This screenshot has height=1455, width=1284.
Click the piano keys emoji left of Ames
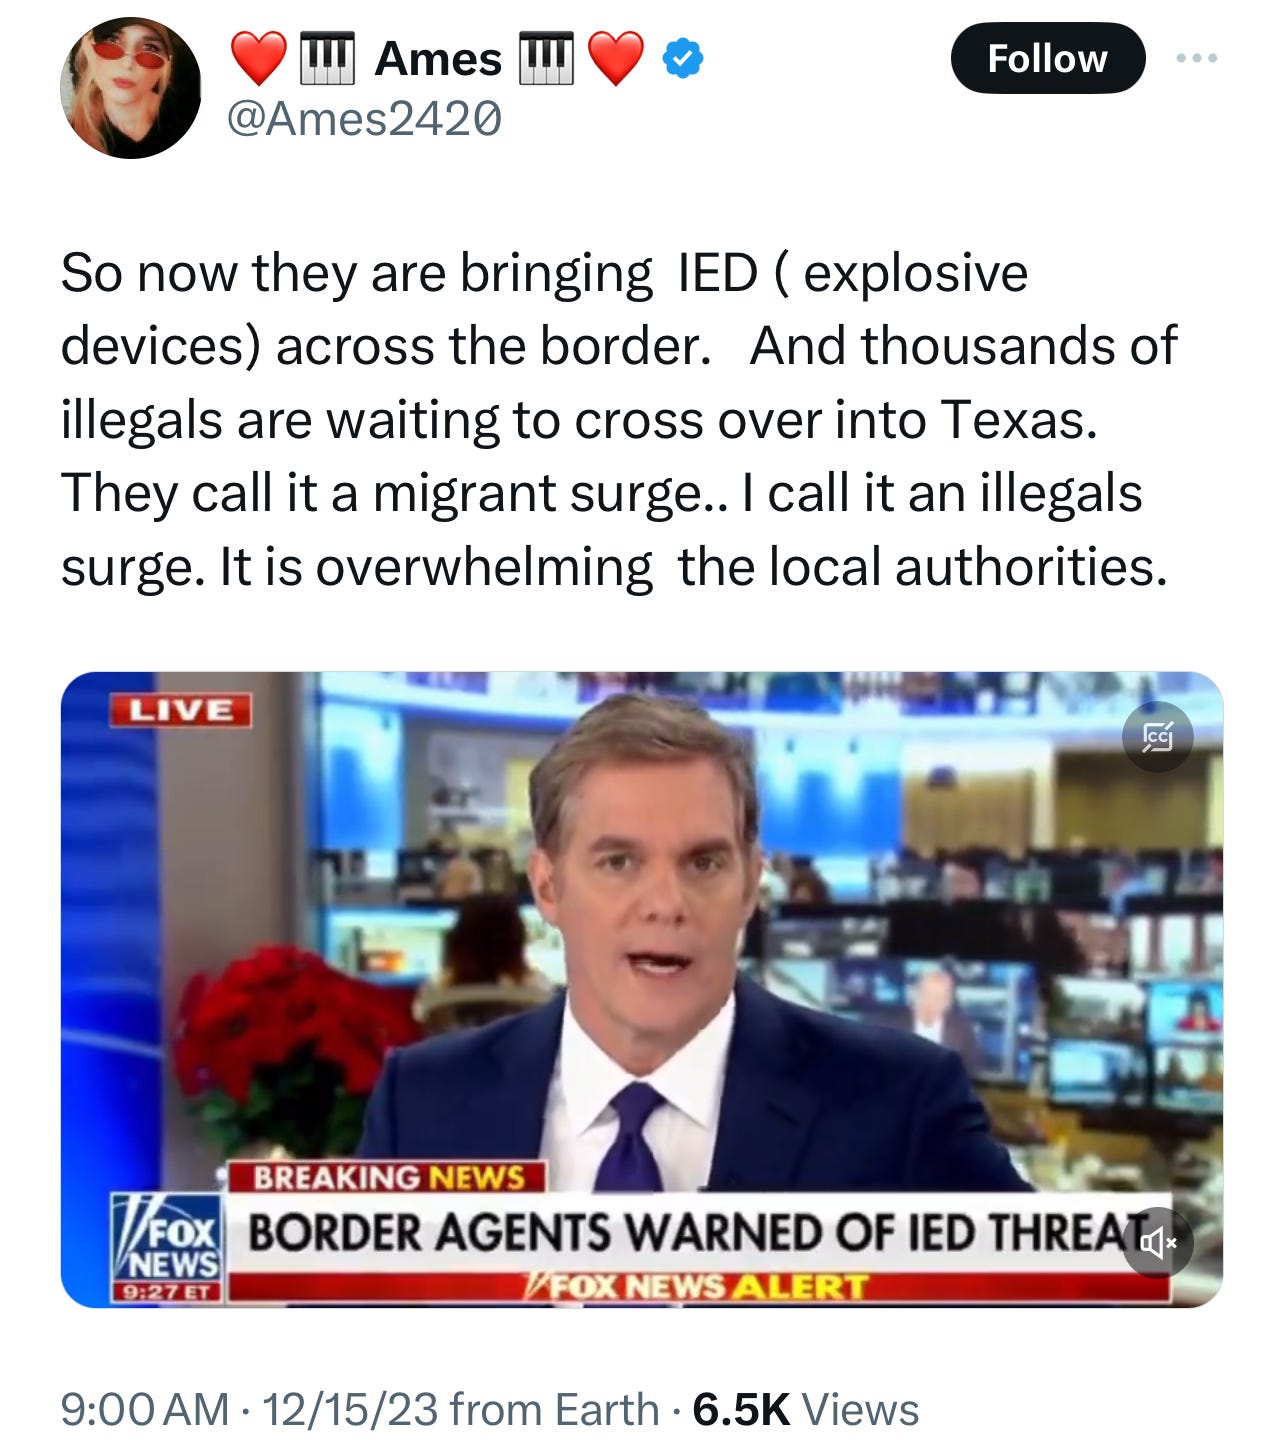328,58
